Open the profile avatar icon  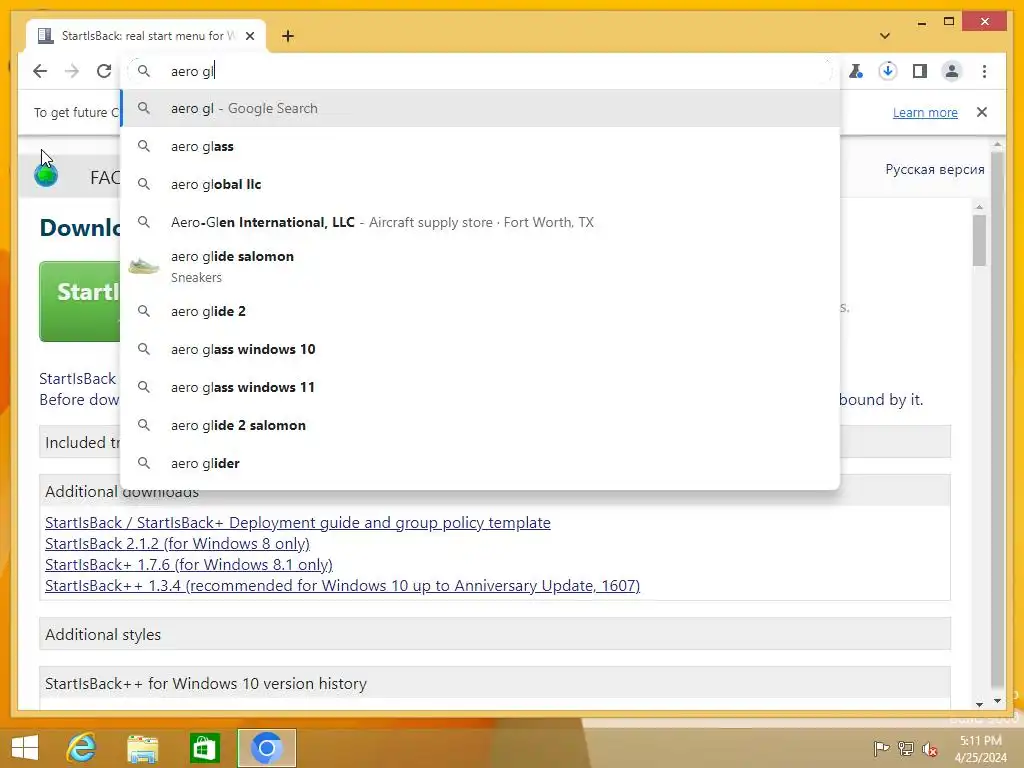pos(952,71)
